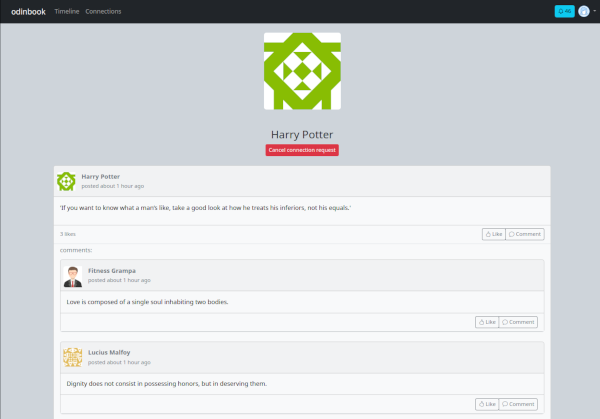The width and height of the screenshot is (600, 419).
Task: Open the Connections page
Action: [x=103, y=11]
